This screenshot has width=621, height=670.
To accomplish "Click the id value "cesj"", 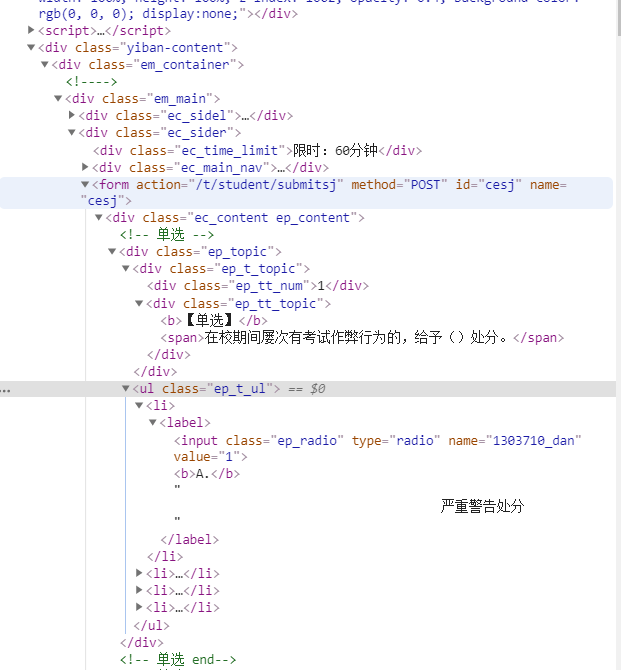I will (x=500, y=185).
